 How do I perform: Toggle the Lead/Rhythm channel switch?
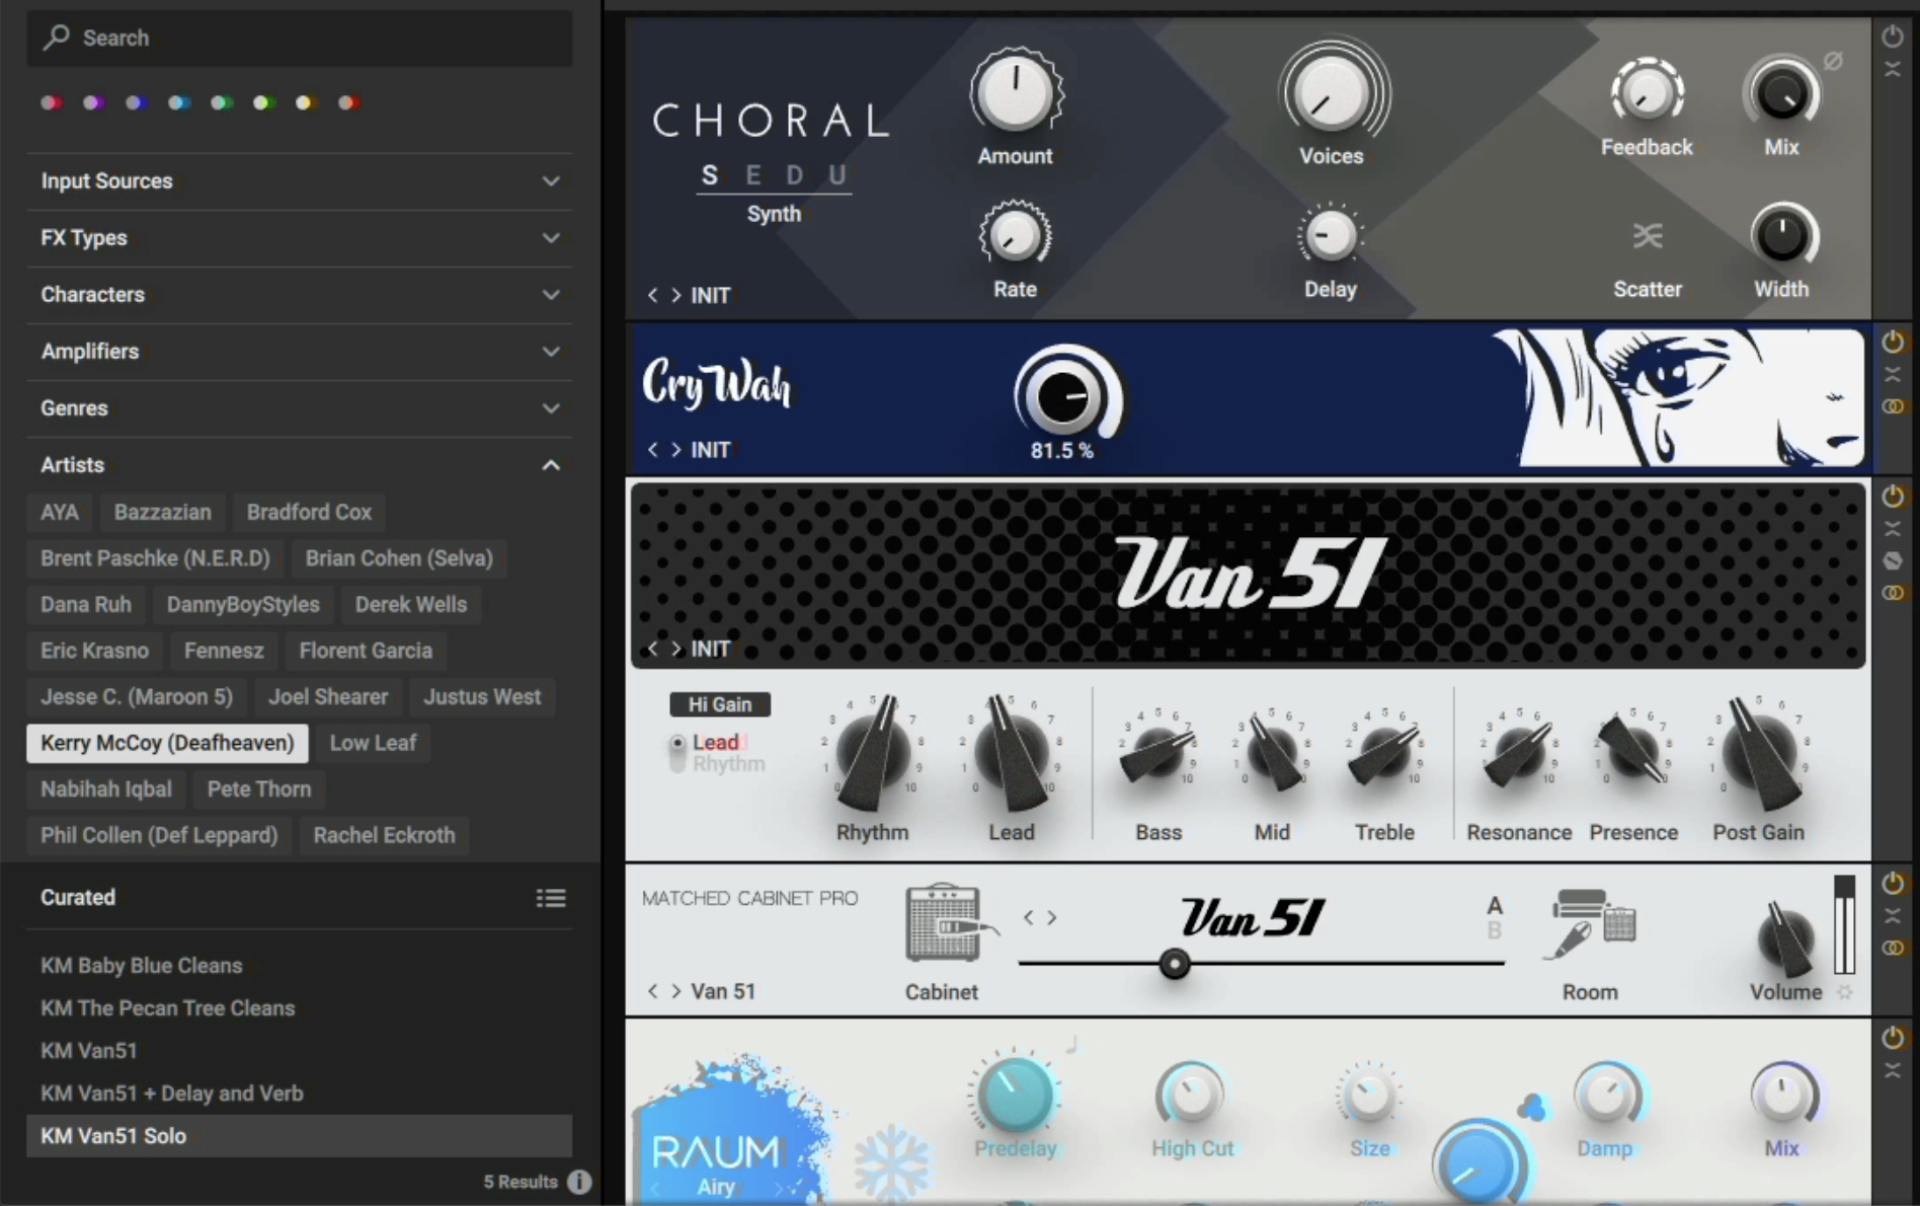point(678,753)
